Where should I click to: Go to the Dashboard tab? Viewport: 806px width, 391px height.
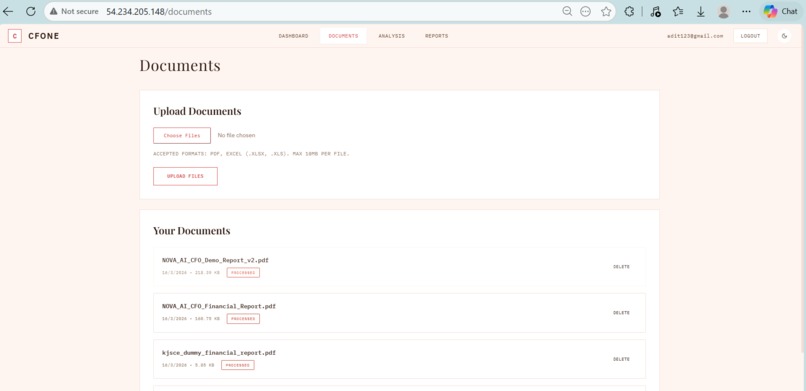click(294, 36)
